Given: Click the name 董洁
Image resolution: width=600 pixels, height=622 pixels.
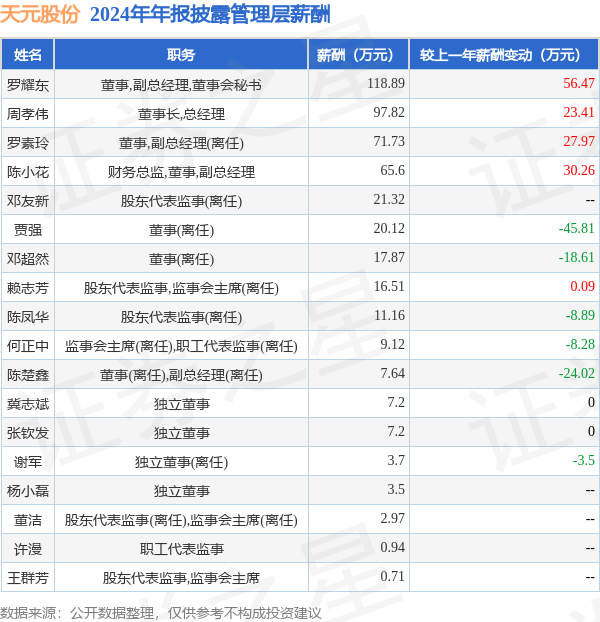Looking at the screenshot, I should [28, 520].
